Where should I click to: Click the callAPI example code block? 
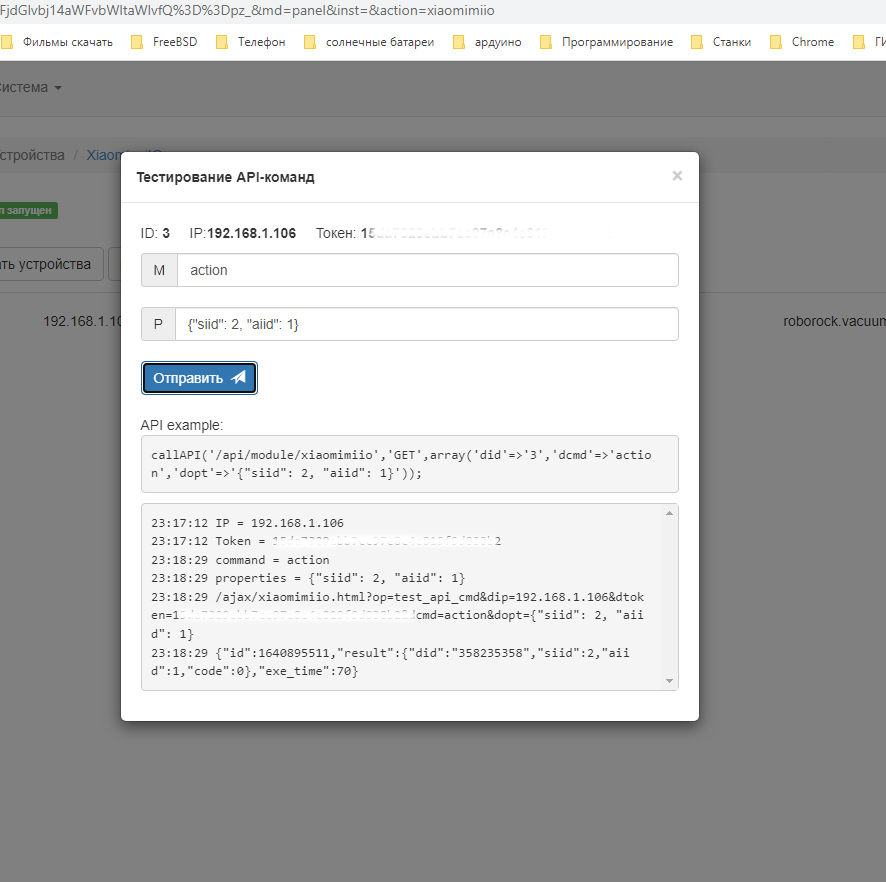(x=409, y=464)
